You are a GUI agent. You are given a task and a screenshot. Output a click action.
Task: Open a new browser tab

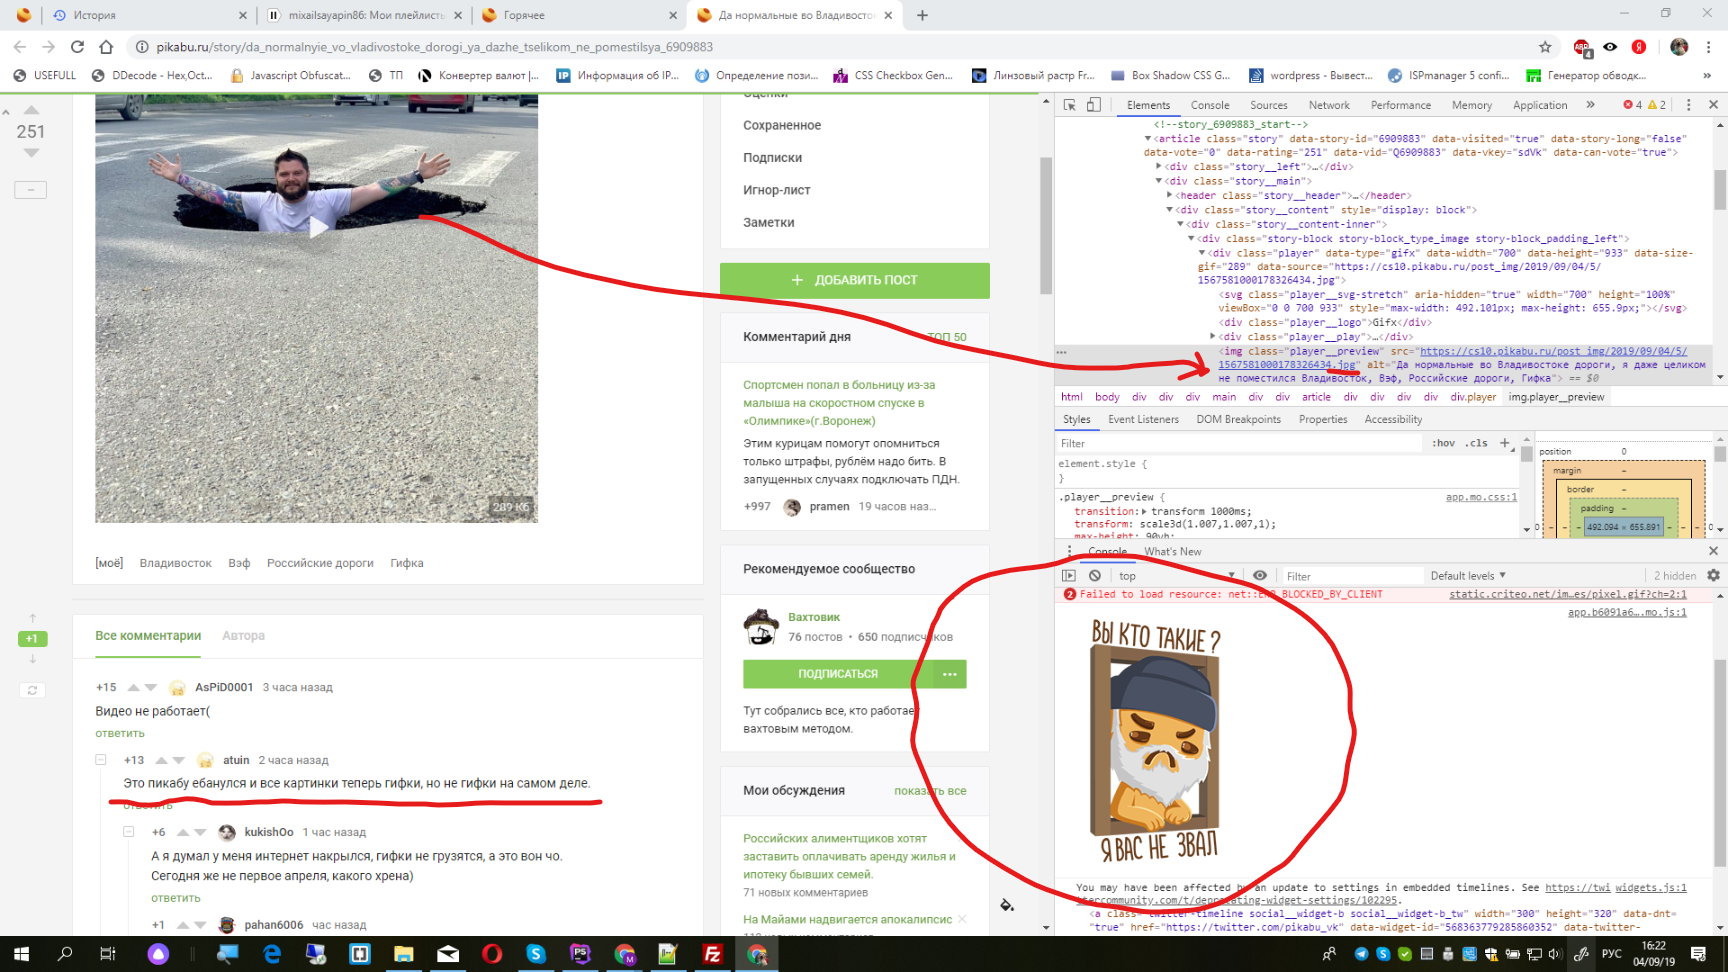pos(922,15)
